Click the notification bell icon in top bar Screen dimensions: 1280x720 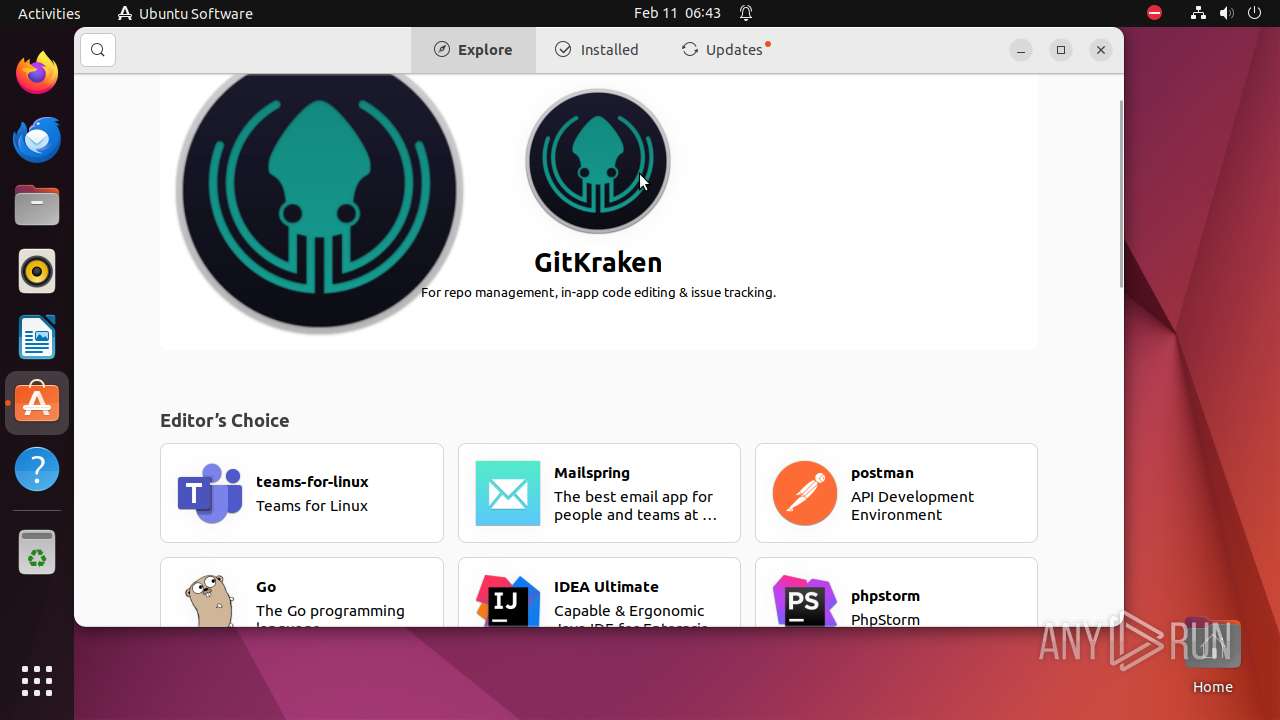click(x=746, y=13)
